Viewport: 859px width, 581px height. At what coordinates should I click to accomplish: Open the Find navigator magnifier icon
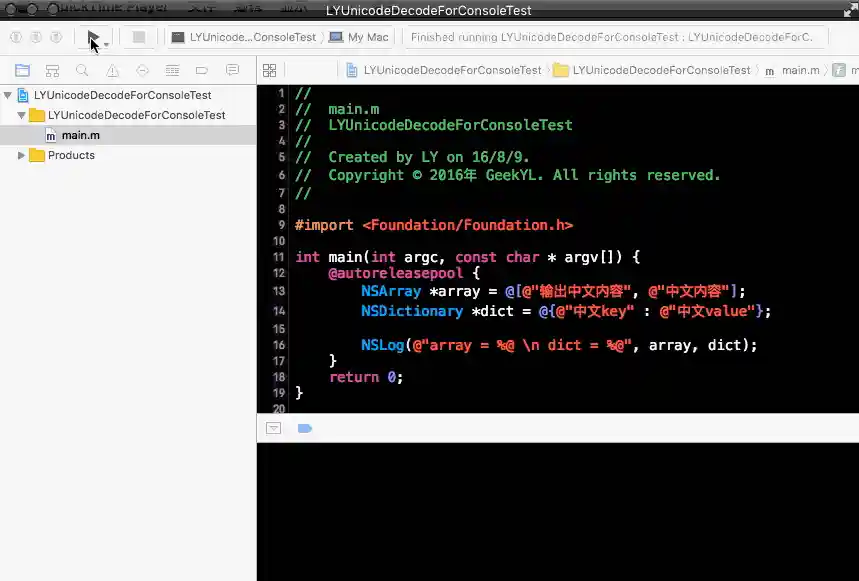click(82, 71)
